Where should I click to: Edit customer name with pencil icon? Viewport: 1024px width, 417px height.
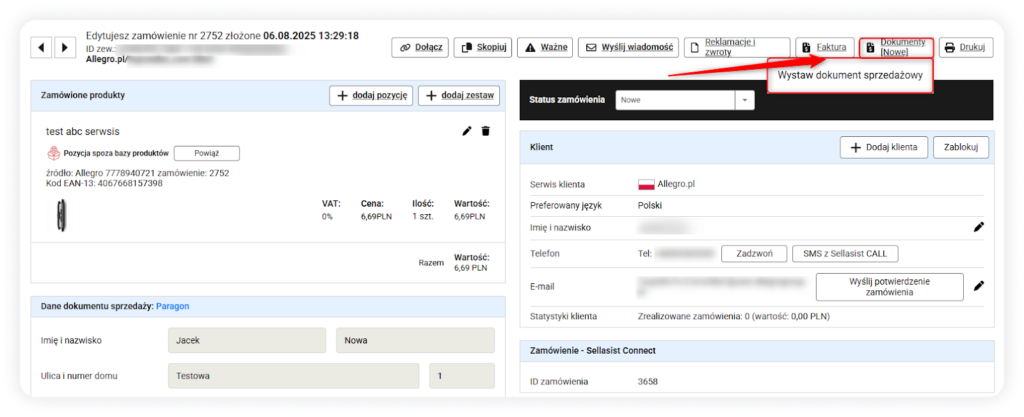(x=979, y=227)
